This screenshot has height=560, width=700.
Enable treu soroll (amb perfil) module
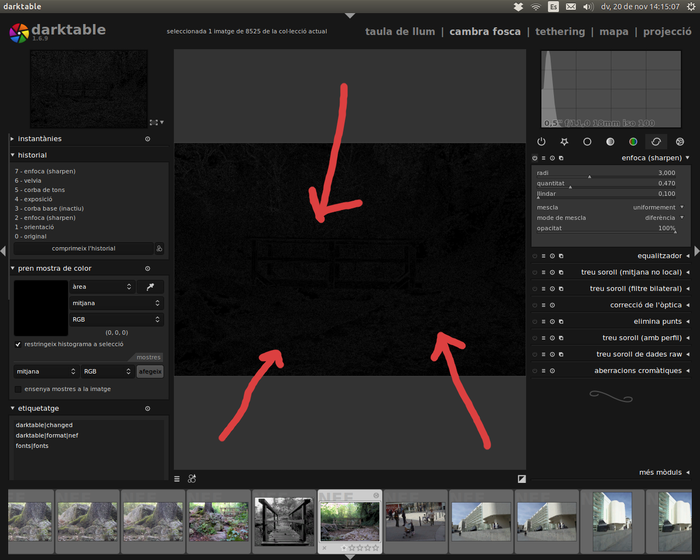[535, 338]
